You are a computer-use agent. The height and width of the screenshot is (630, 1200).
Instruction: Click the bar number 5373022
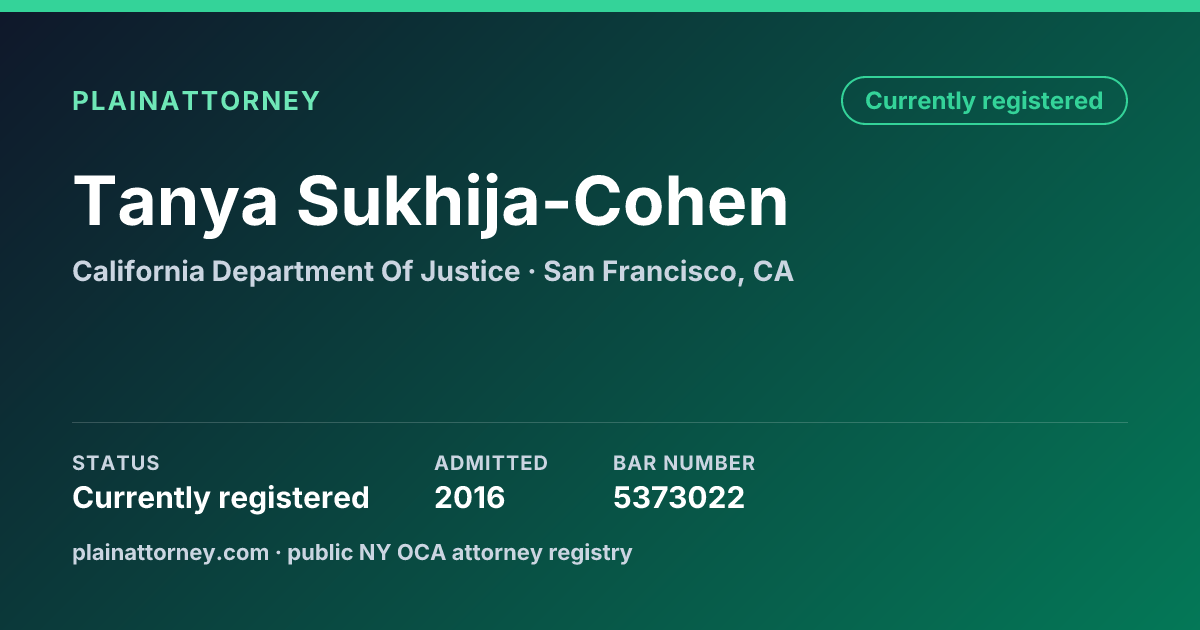pos(679,498)
